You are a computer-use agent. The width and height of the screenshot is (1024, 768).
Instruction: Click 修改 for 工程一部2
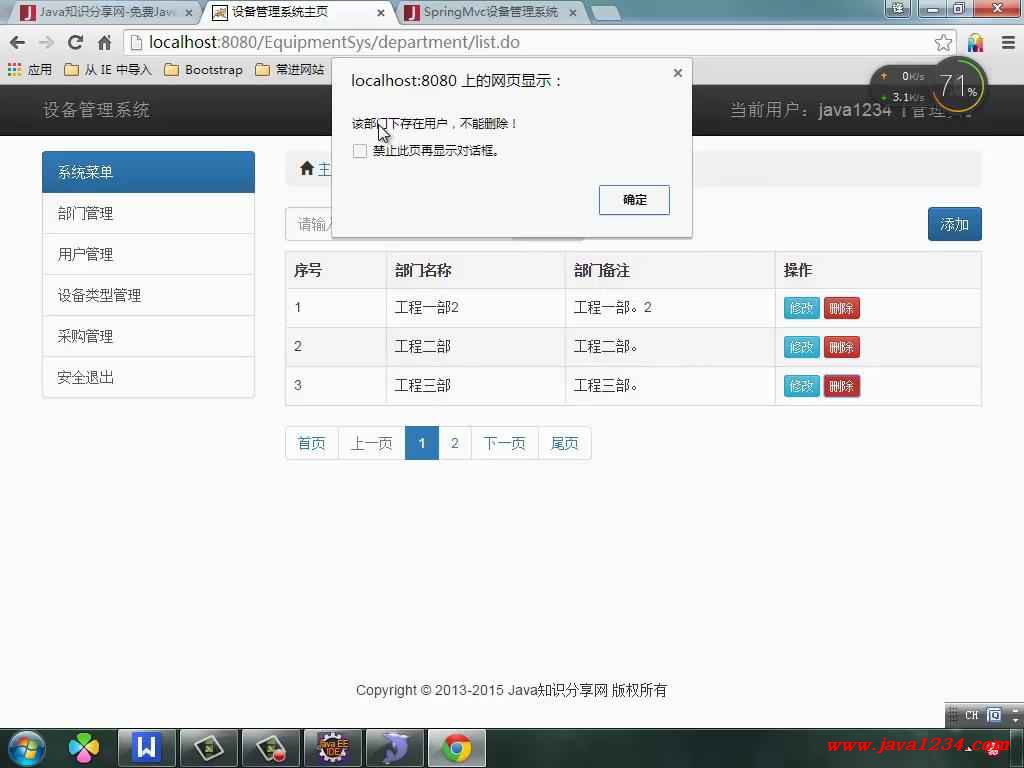[801, 308]
